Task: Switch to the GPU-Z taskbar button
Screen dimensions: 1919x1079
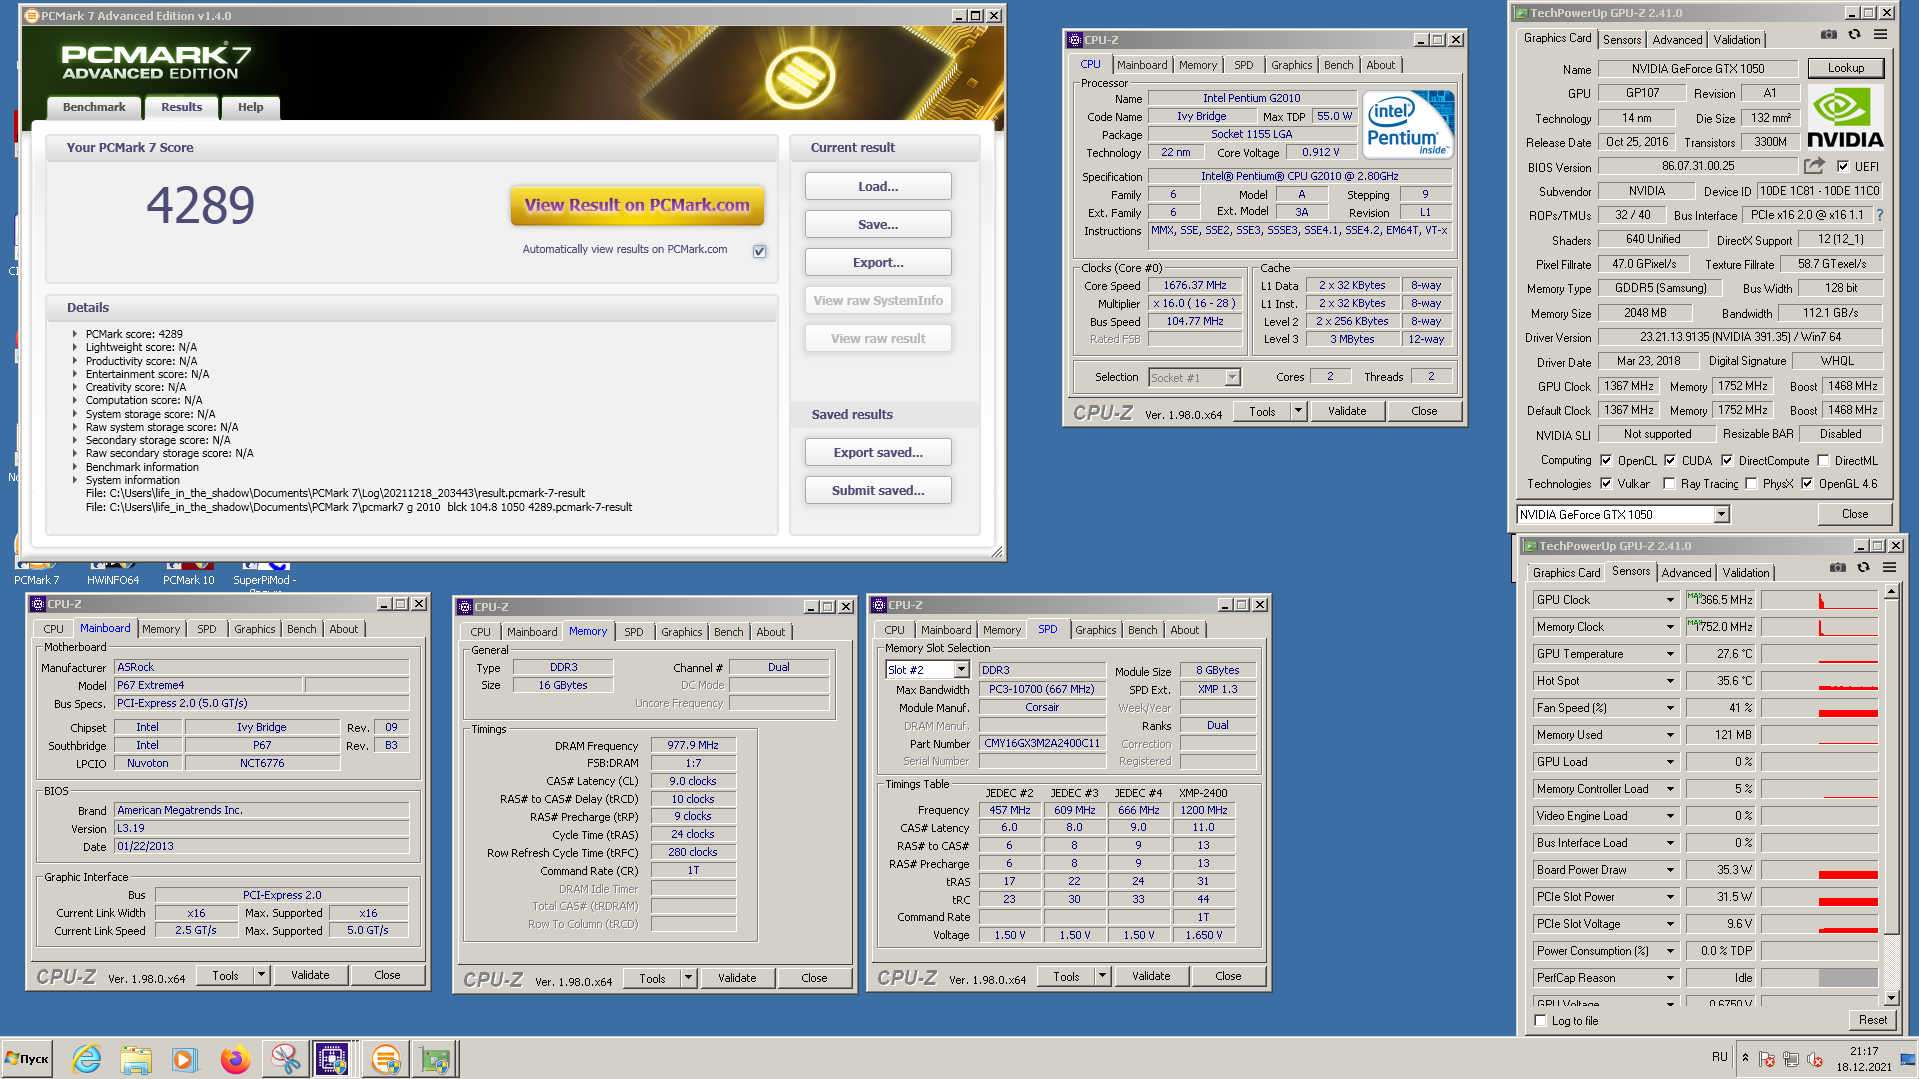Action: 435,1059
